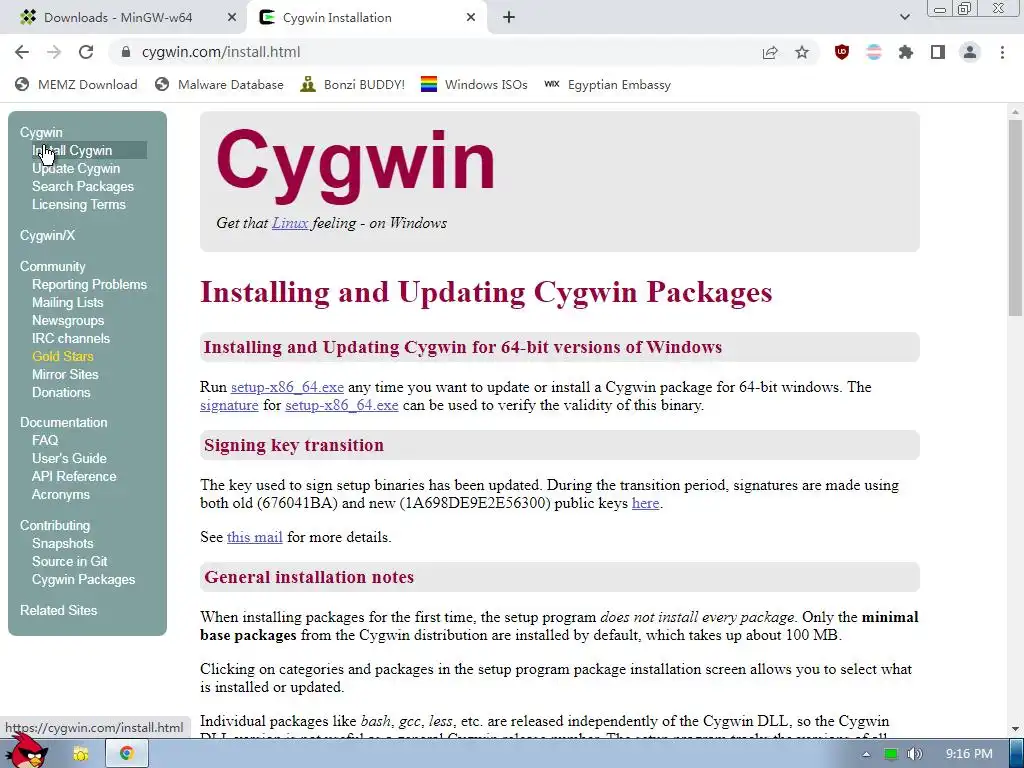The image size is (1024, 768).
Task: Show hidden system tray icons arrow
Action: pos(866,754)
